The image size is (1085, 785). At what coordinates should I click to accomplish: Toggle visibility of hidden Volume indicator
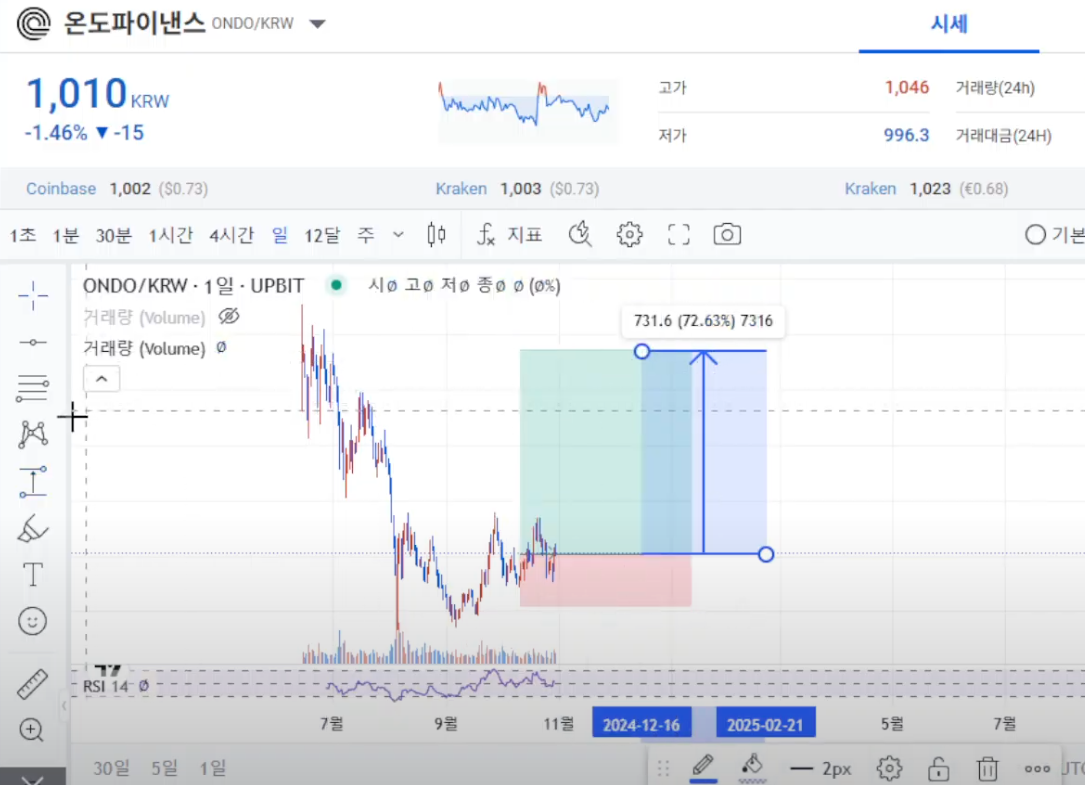click(x=229, y=316)
